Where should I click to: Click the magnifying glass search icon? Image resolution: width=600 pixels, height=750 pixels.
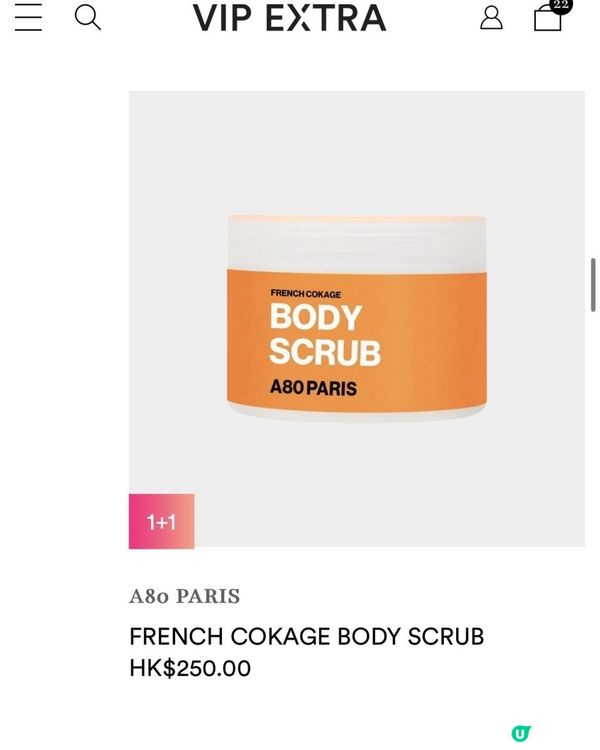88,18
